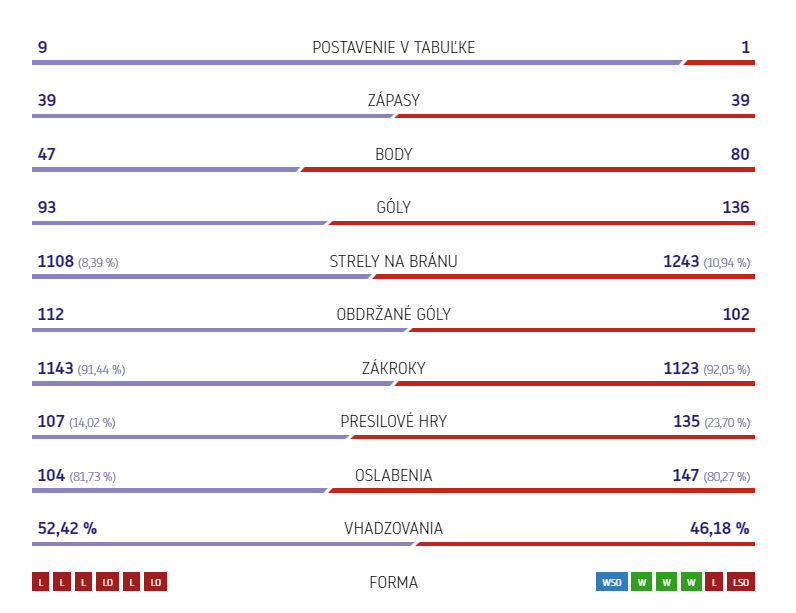Select the STRELY NA BRÁNU heading
The image size is (796, 613).
tap(393, 261)
